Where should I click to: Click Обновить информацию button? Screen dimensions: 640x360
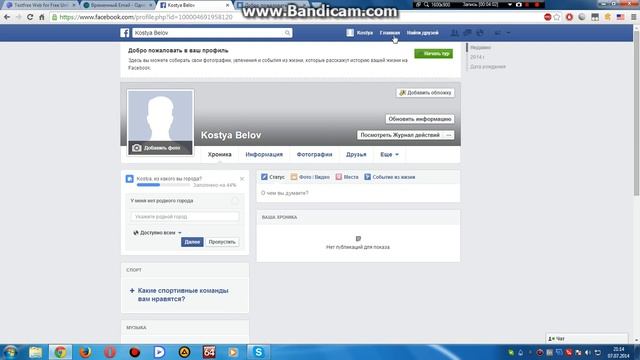tap(420, 119)
